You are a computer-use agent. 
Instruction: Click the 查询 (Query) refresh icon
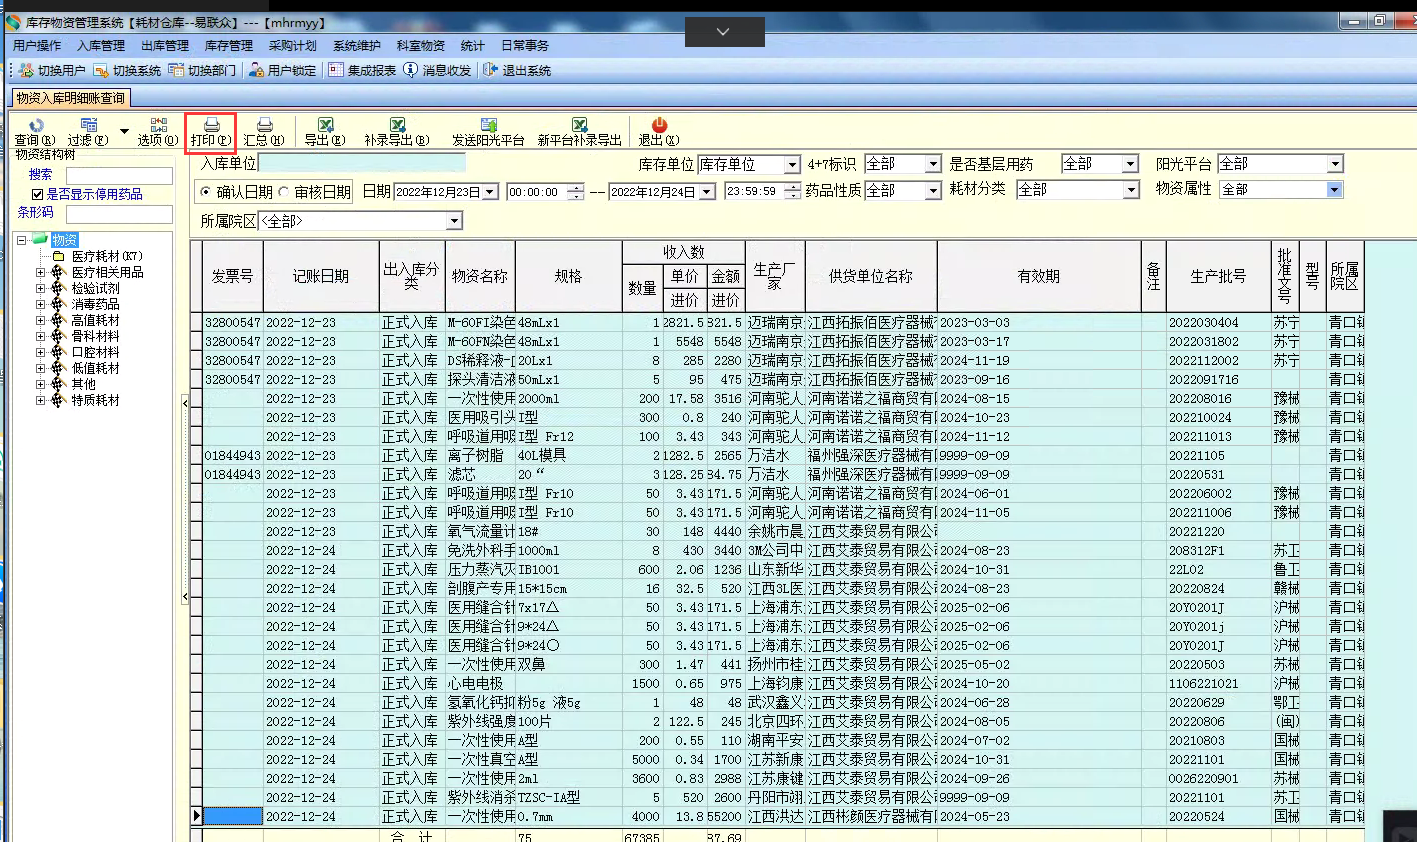36,125
